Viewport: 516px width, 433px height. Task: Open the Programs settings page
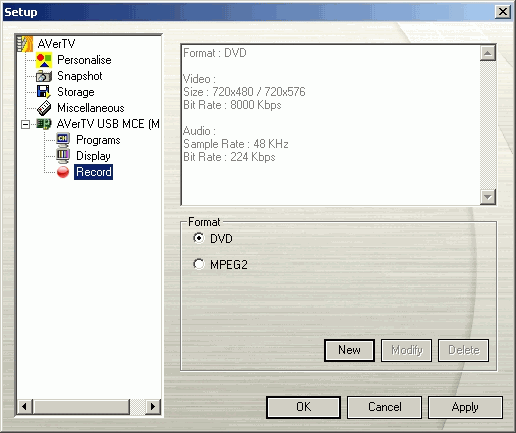click(x=98, y=140)
